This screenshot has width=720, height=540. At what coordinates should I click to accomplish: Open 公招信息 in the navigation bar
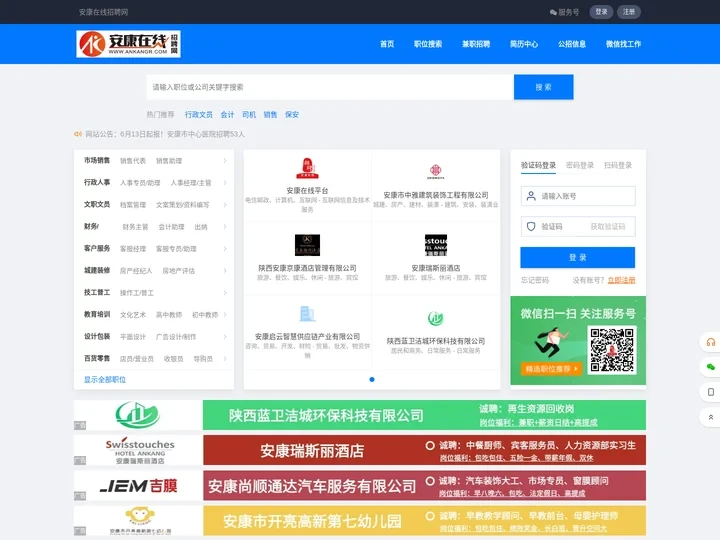[572, 44]
